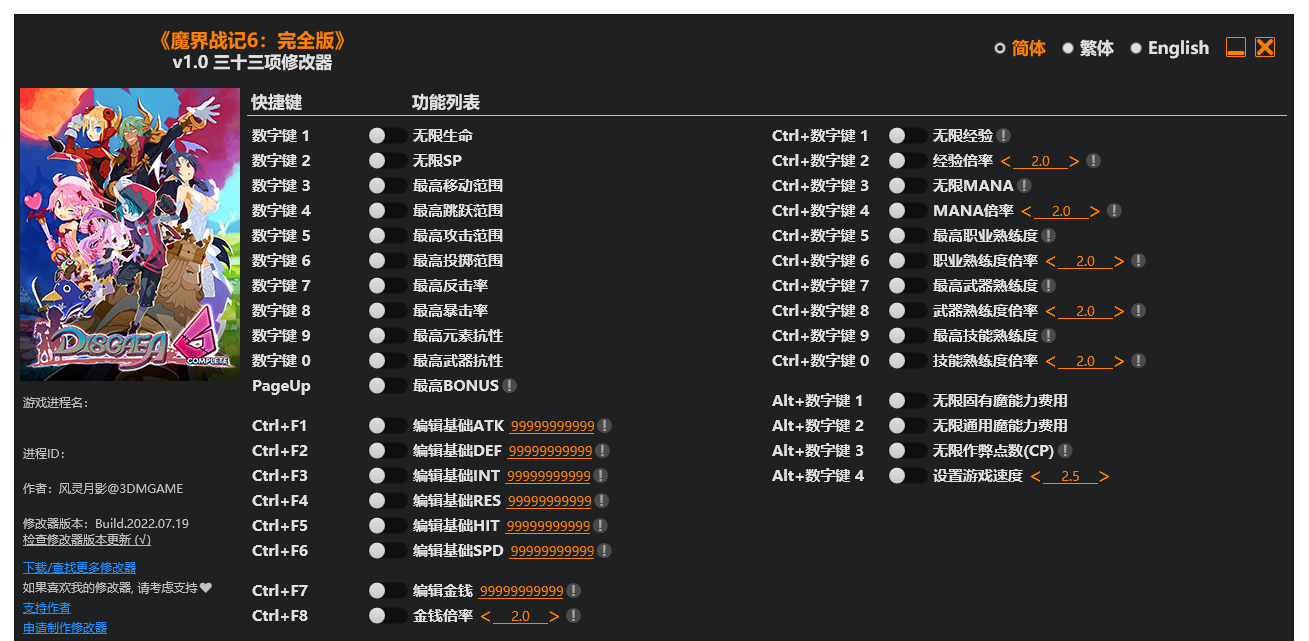Click info icon next to 无限MANA

1025,186
